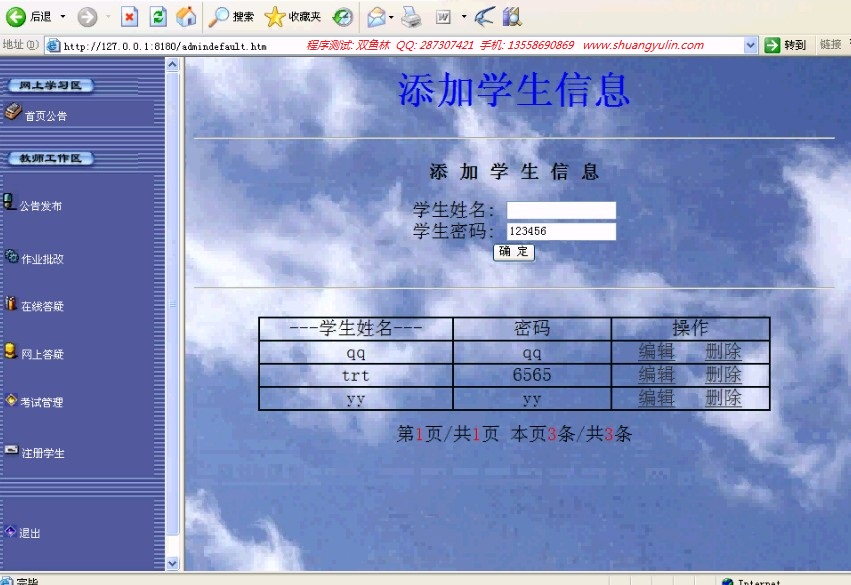851x585 pixels.
Task: Click 删除 link for student yy
Action: [723, 398]
